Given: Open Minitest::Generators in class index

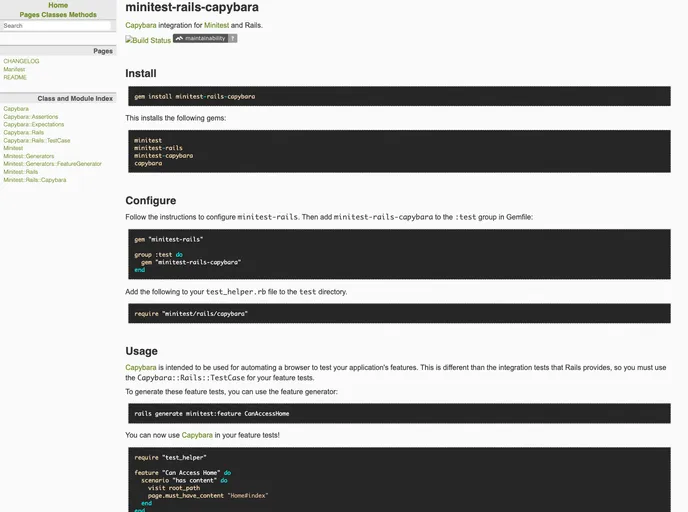Looking at the screenshot, I should [29, 156].
